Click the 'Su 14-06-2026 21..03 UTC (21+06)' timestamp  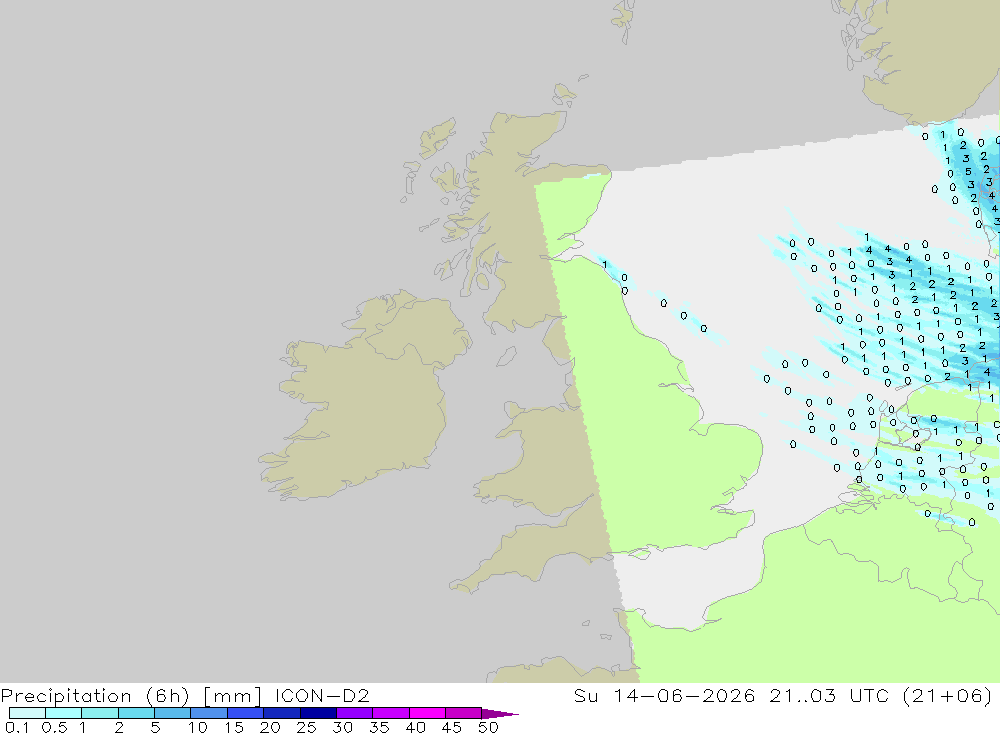[783, 695]
